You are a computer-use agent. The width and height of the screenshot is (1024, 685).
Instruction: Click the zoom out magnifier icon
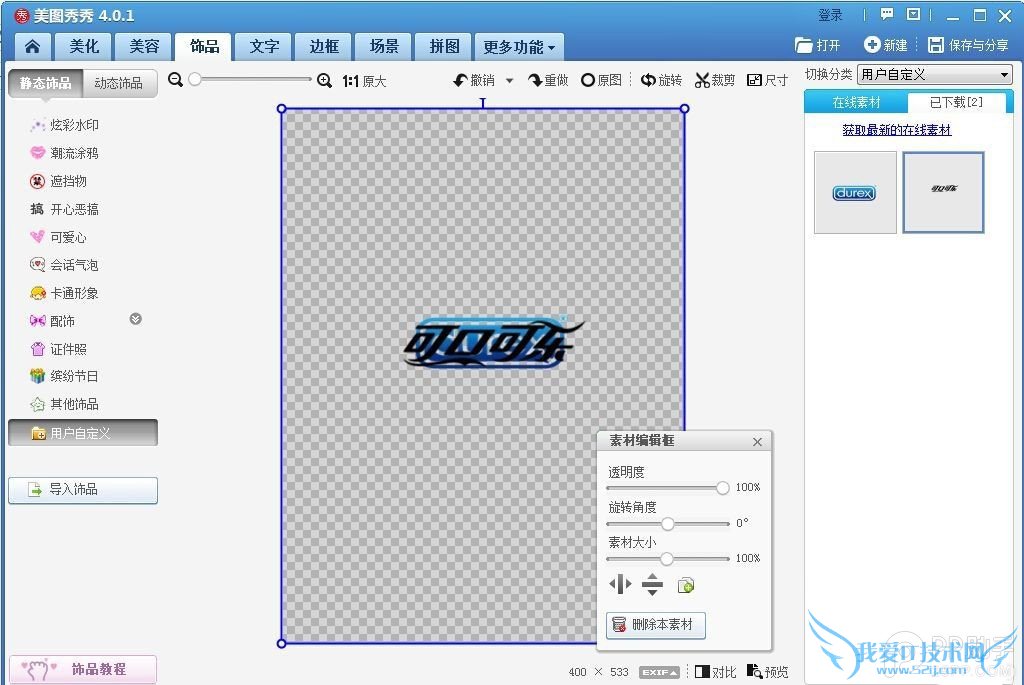click(x=175, y=80)
